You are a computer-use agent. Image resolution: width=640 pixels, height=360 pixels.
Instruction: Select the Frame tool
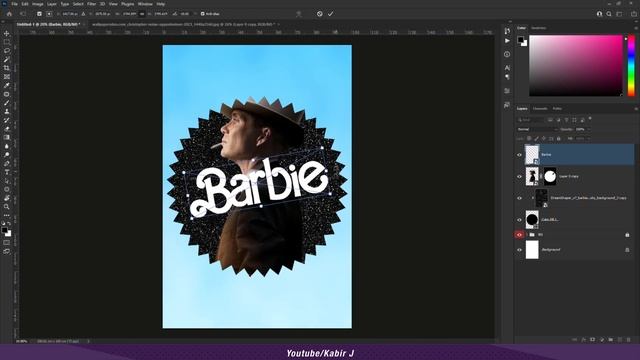[7, 77]
